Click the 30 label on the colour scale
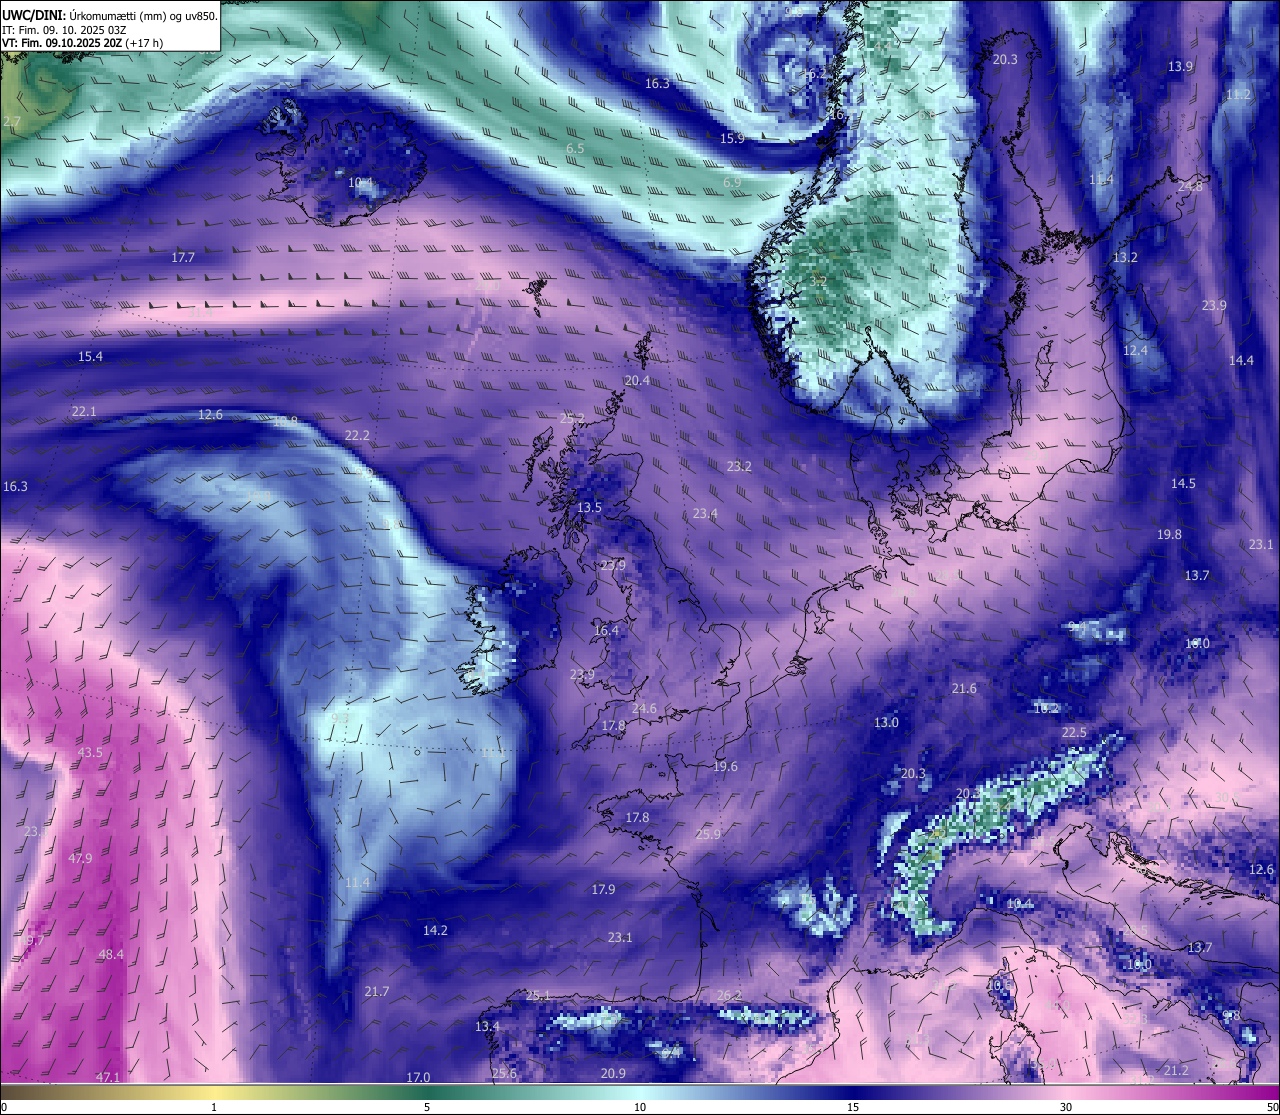 (x=1066, y=1107)
